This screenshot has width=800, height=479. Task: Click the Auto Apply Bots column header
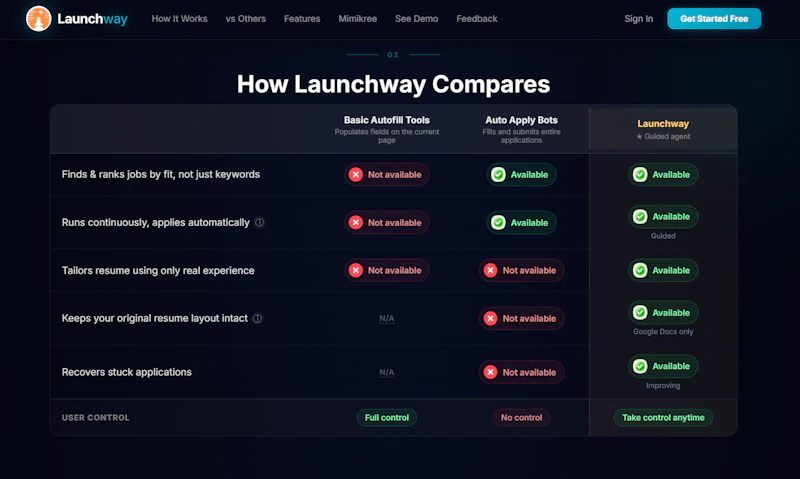coord(521,120)
